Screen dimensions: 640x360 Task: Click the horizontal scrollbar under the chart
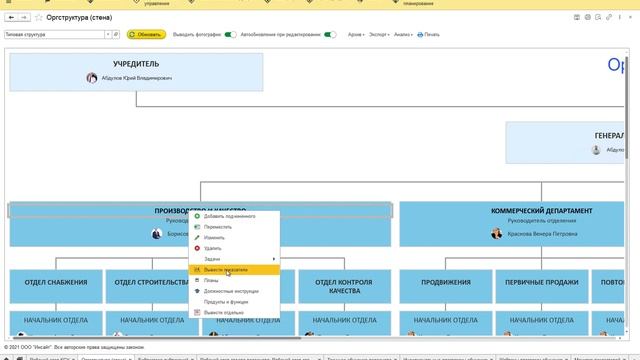pyautogui.click(x=157, y=338)
